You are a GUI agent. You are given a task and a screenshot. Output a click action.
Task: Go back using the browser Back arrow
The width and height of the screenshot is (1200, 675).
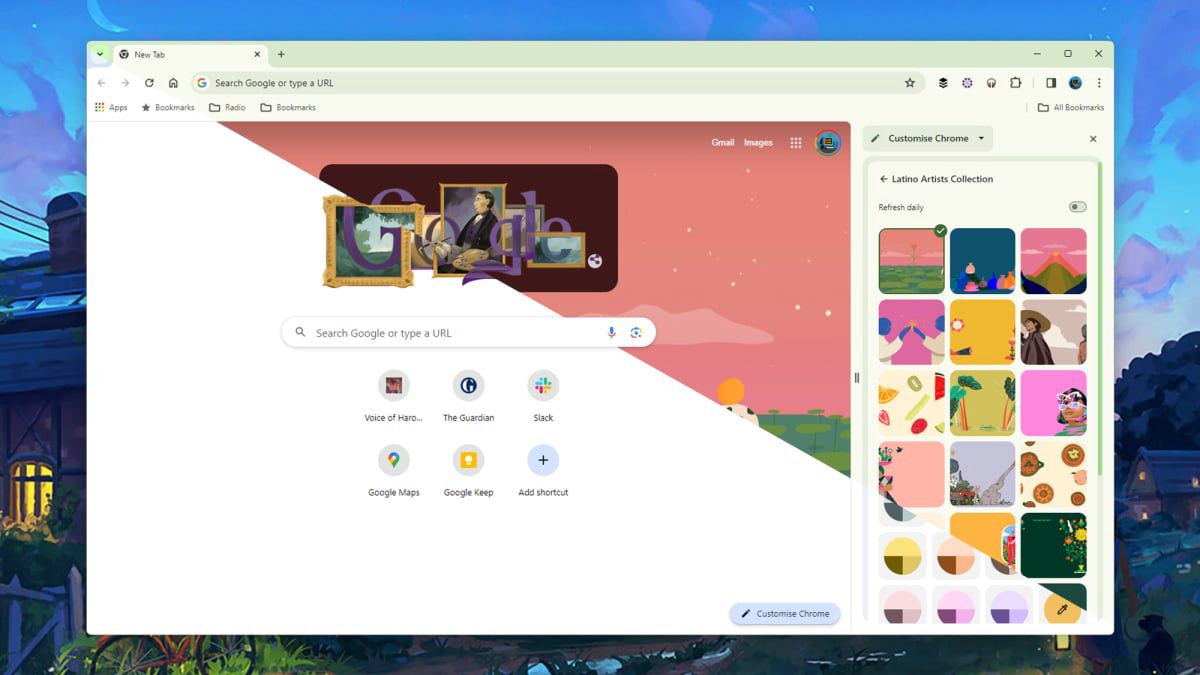pyautogui.click(x=101, y=83)
